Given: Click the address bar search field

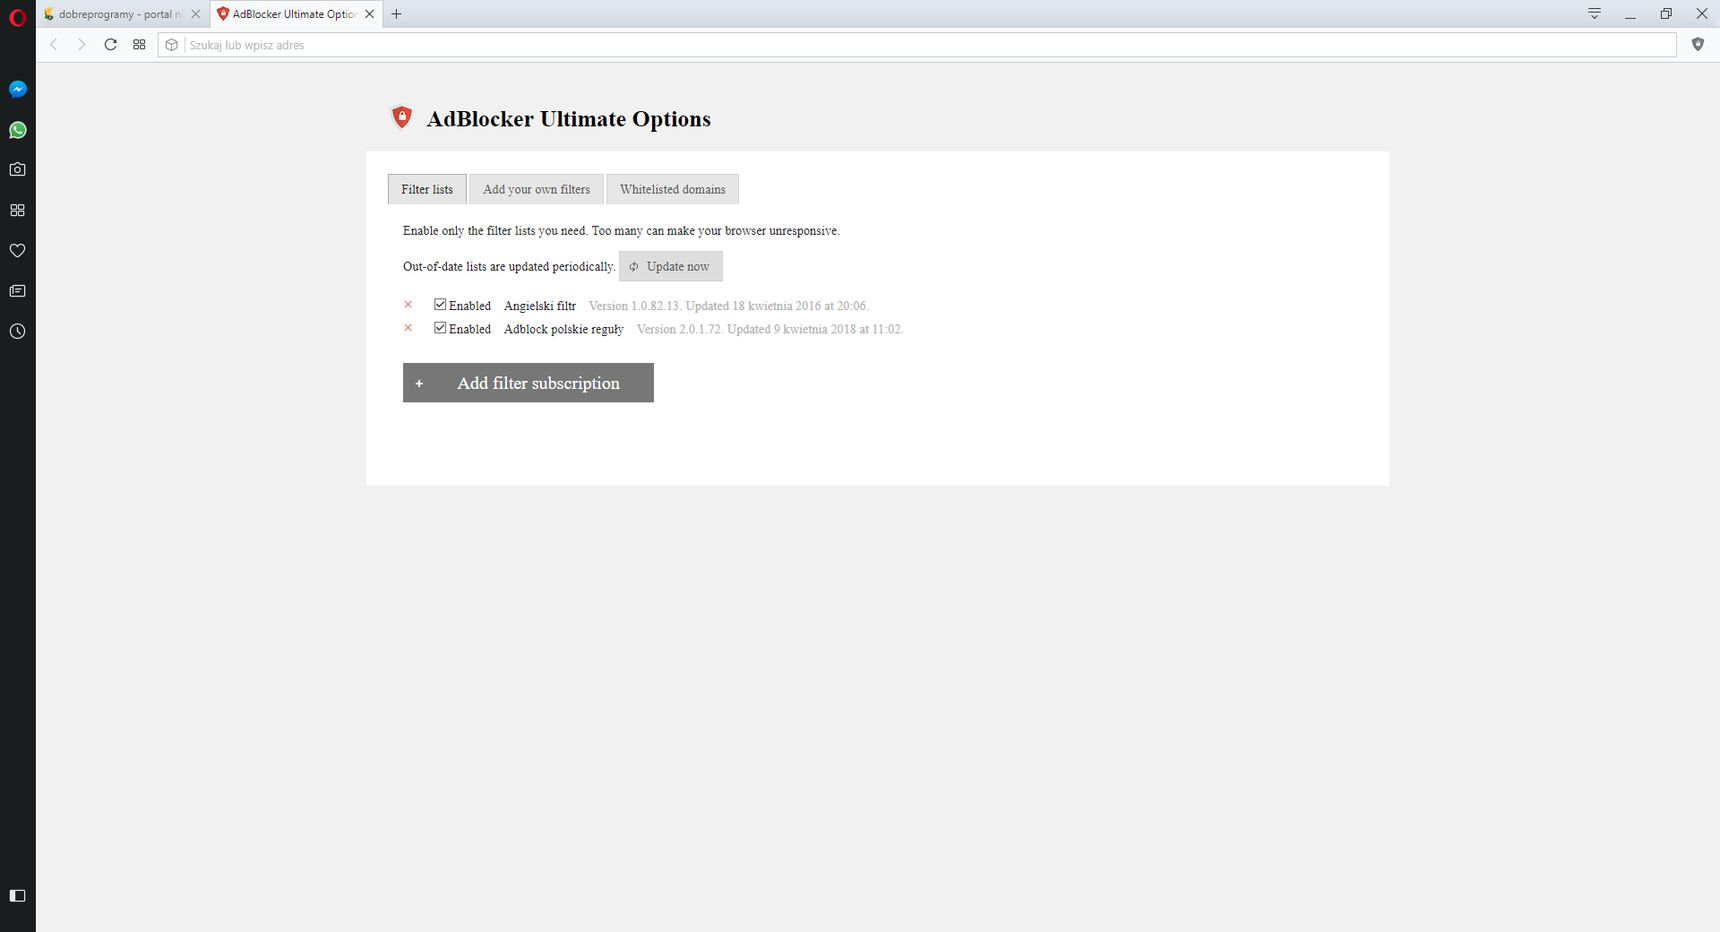Looking at the screenshot, I should coord(917,45).
